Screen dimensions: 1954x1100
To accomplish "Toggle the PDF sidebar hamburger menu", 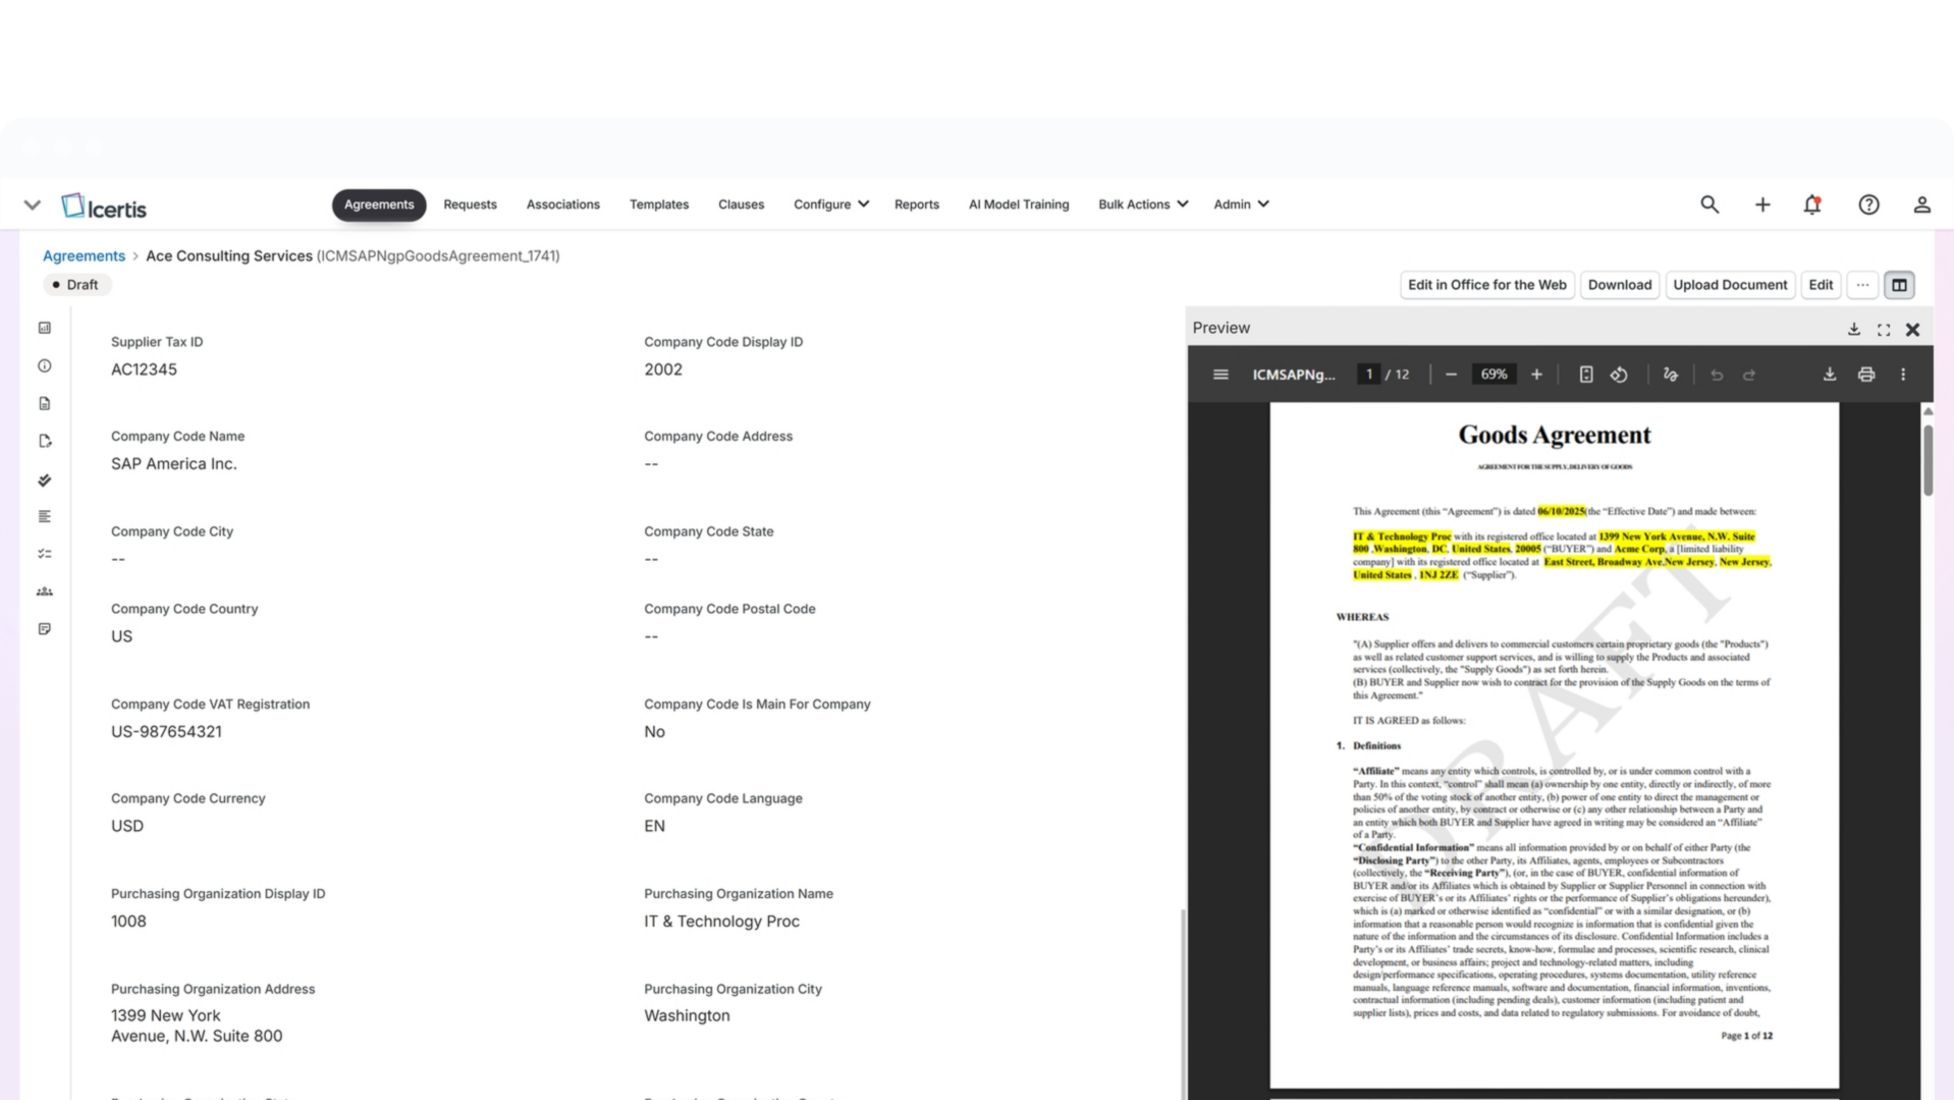I will tap(1220, 375).
